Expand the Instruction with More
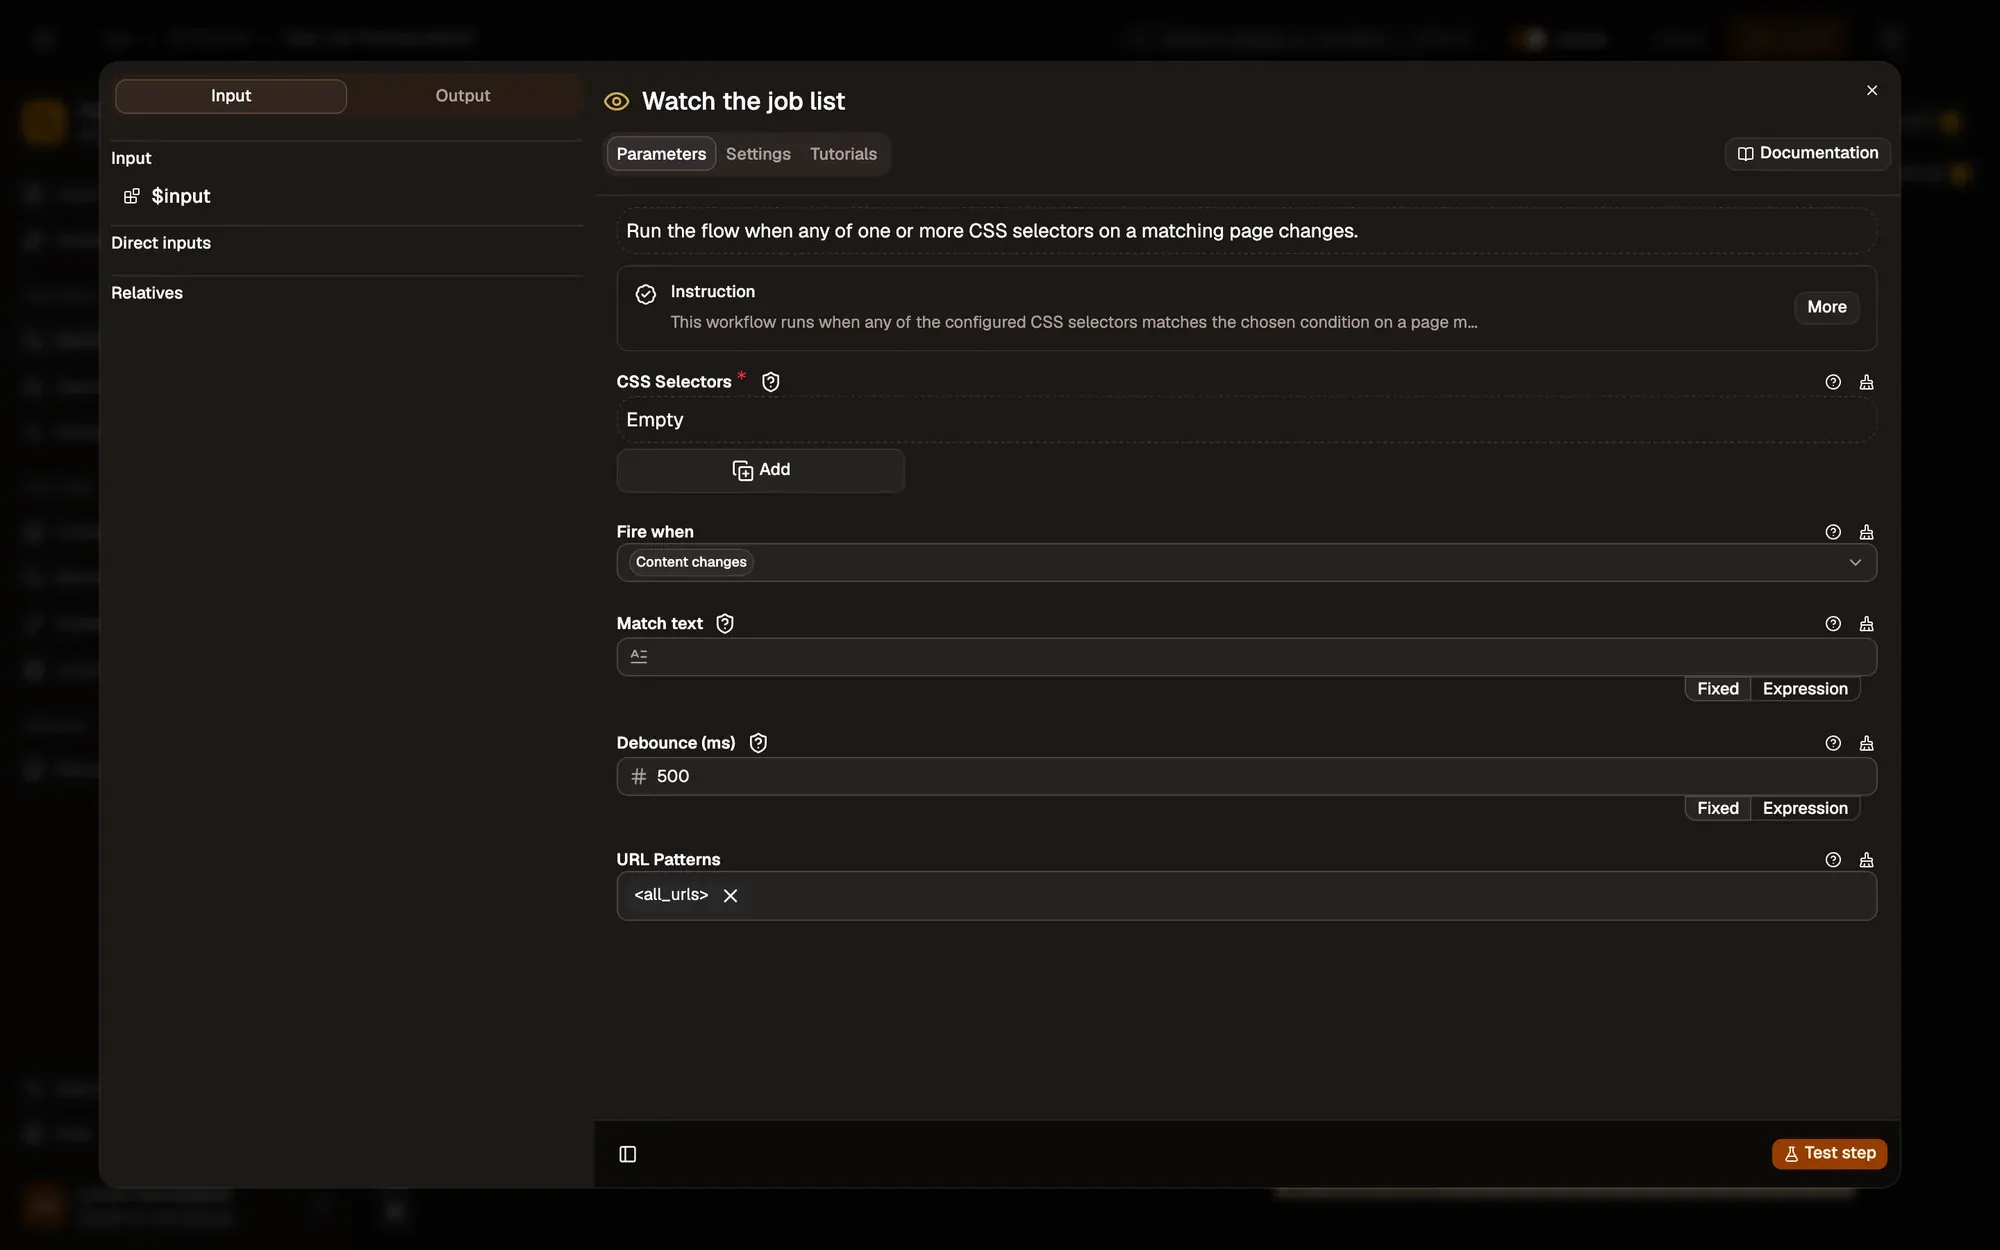The height and width of the screenshot is (1250, 2000). (x=1826, y=307)
